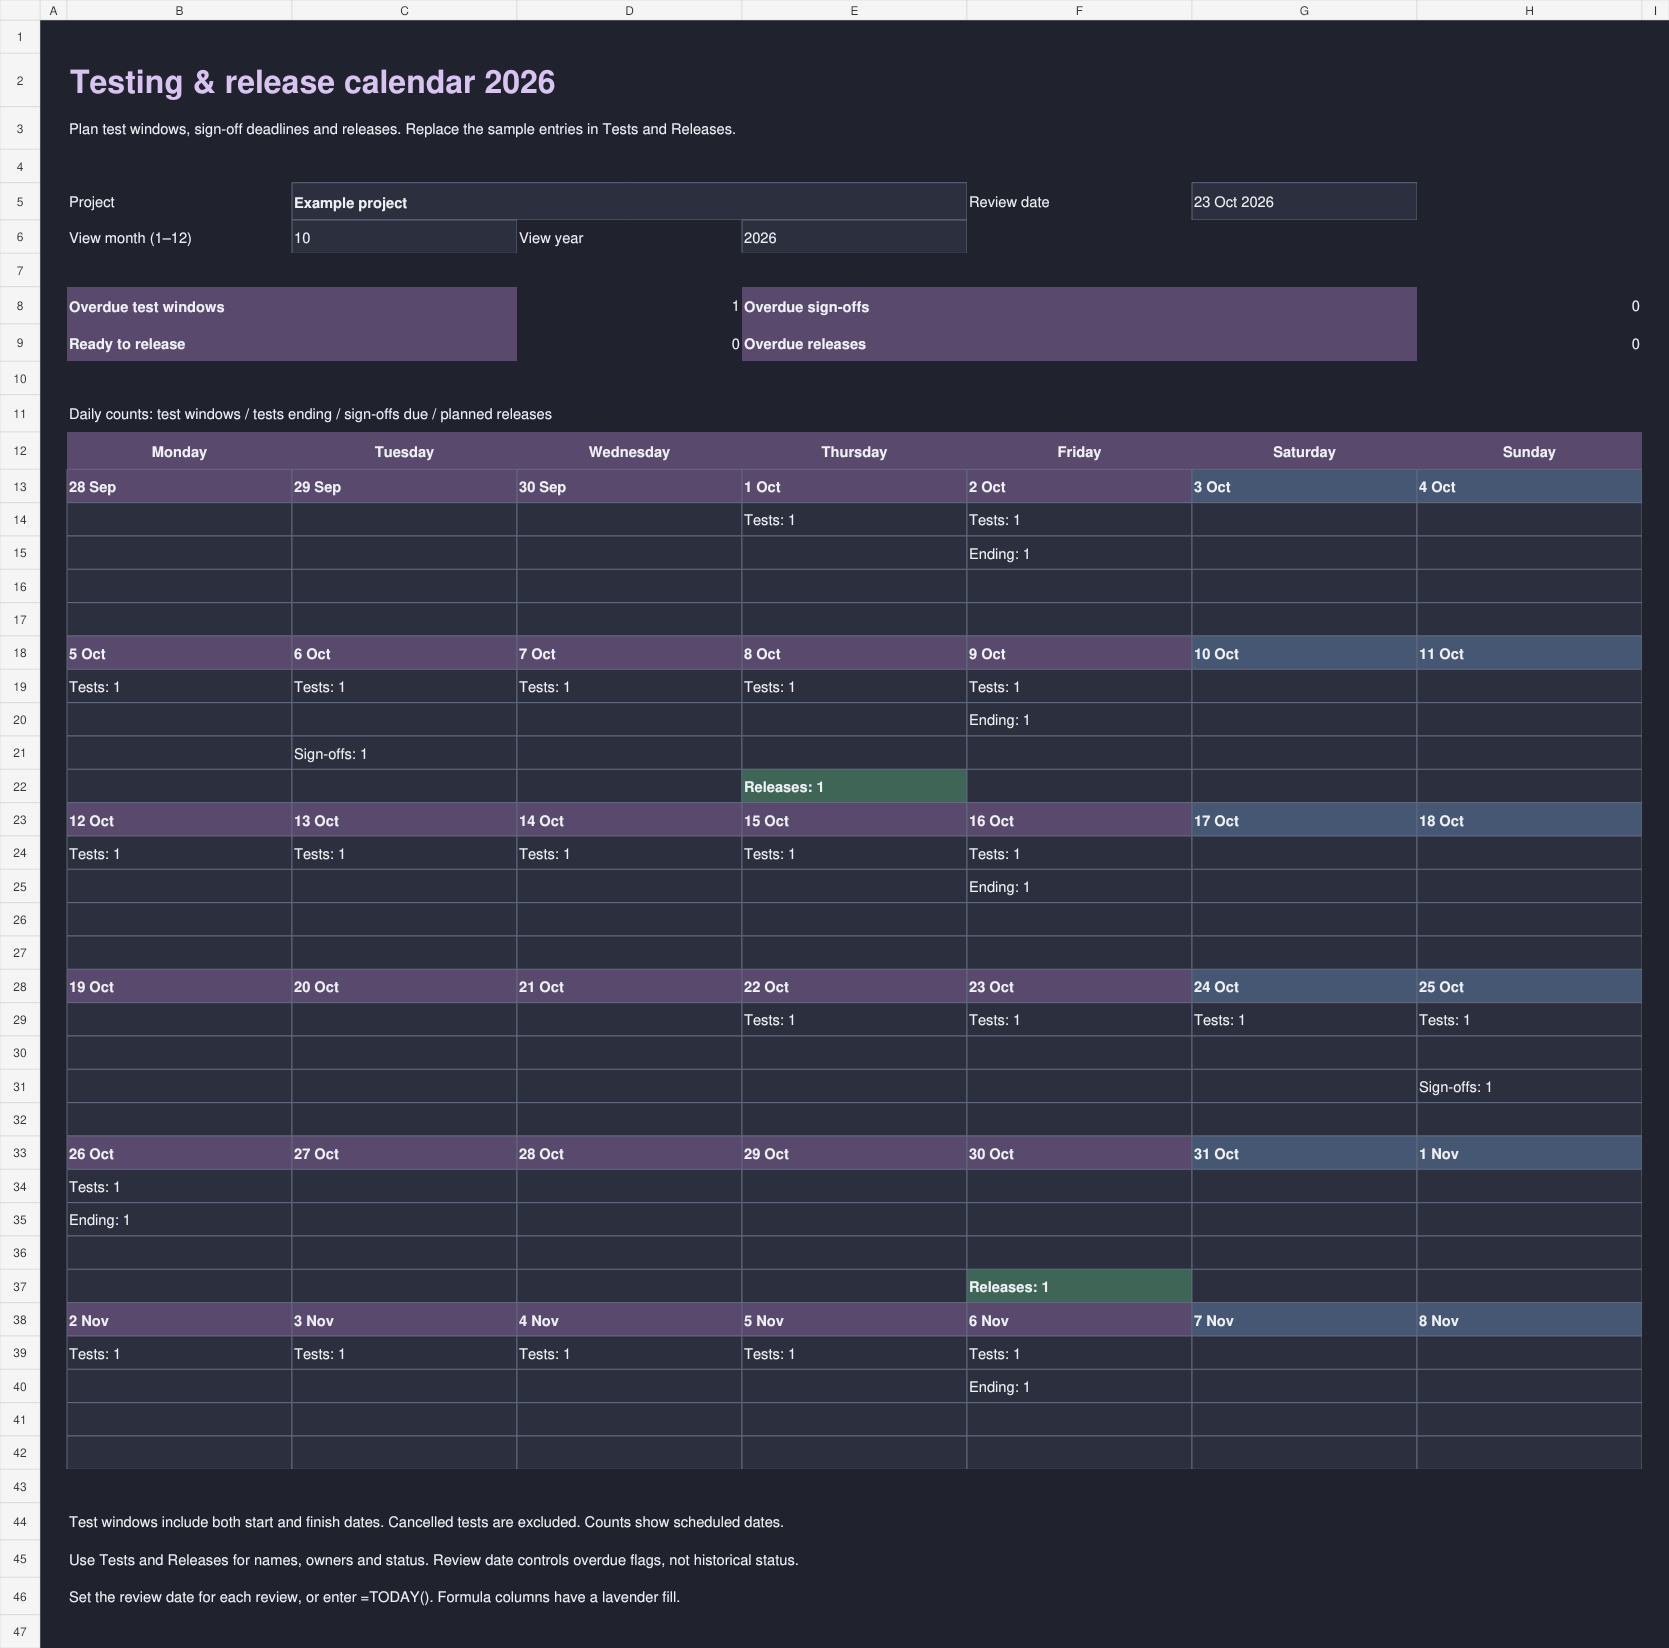Click Sign-offs: 1 under 25 Oct
The height and width of the screenshot is (1648, 1669).
(x=1455, y=1087)
